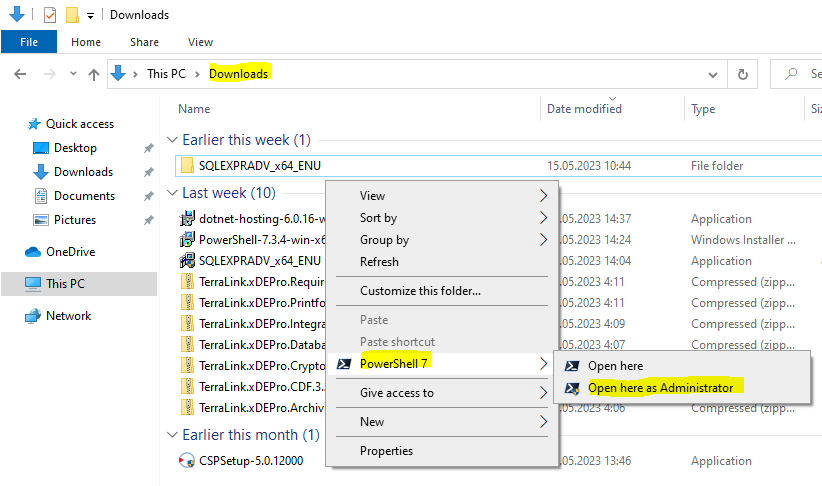Choose Customize this folder… from context menu

(442, 290)
